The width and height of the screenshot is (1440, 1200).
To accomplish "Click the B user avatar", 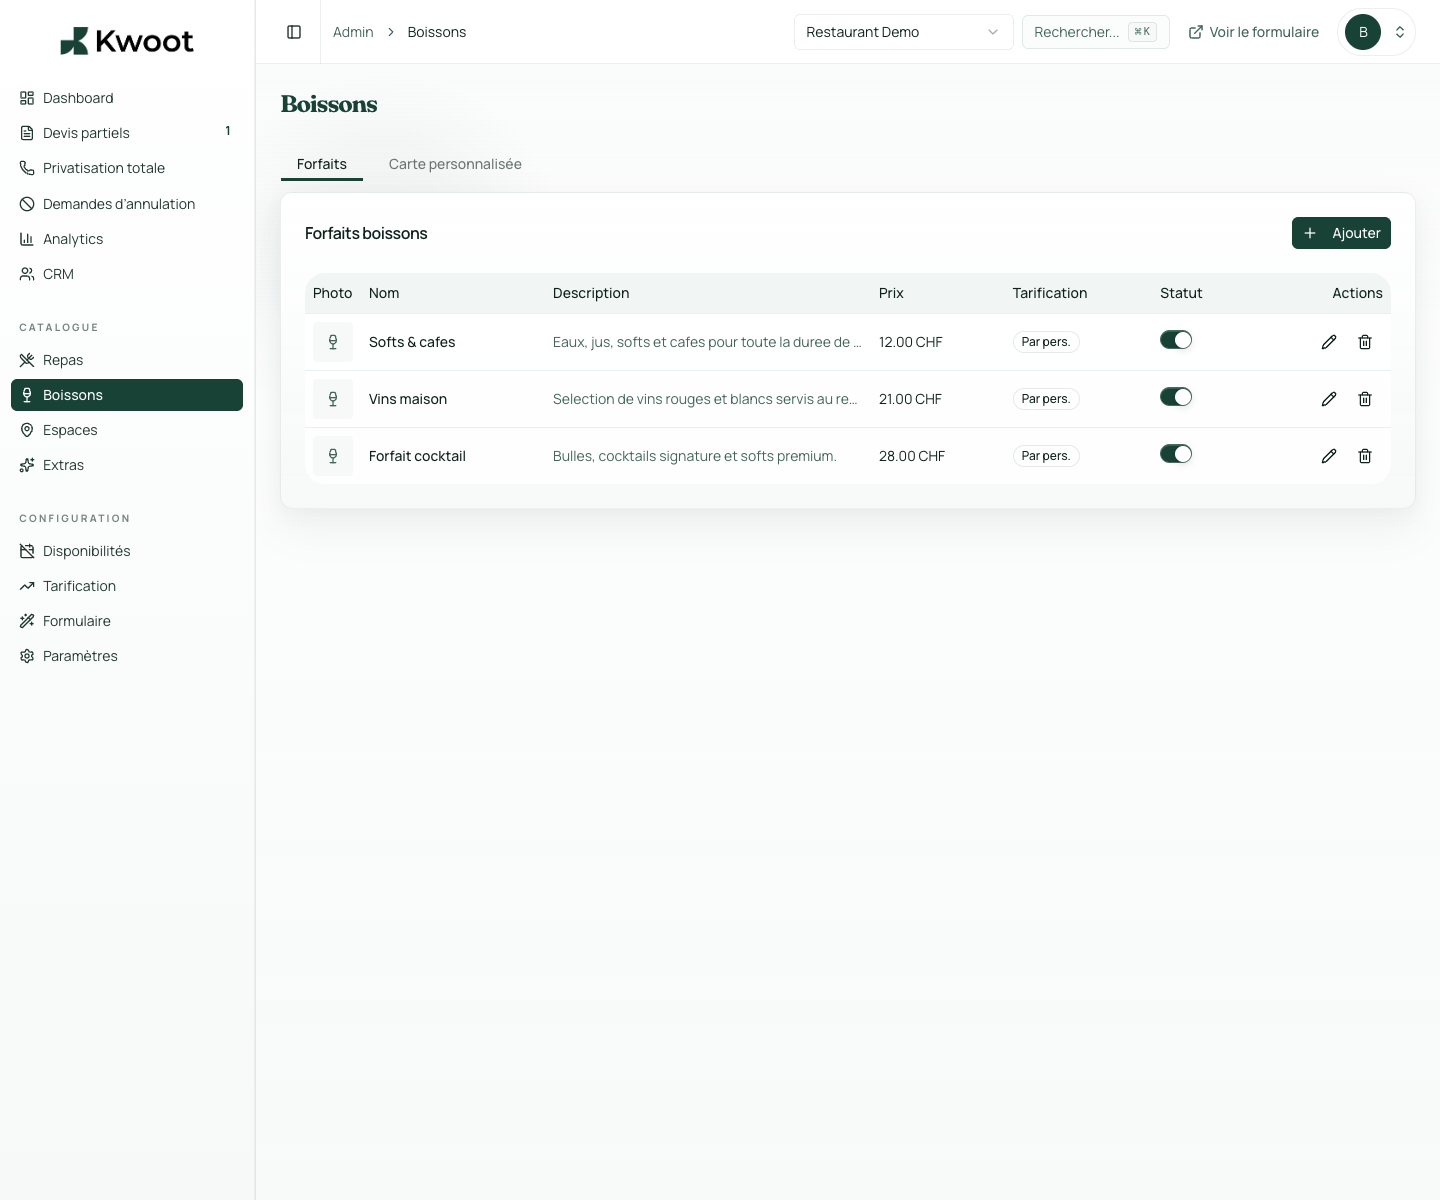I will 1363,32.
